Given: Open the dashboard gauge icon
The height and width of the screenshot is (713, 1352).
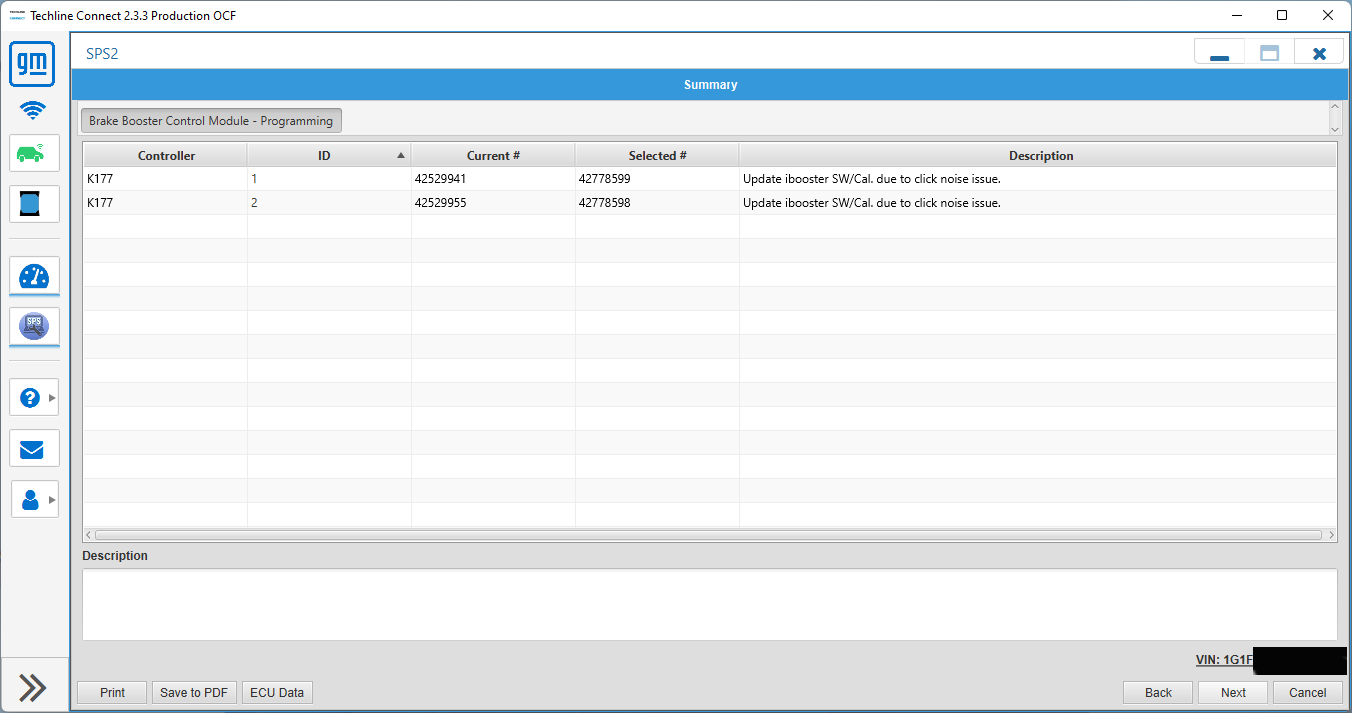Looking at the screenshot, I should click(34, 276).
